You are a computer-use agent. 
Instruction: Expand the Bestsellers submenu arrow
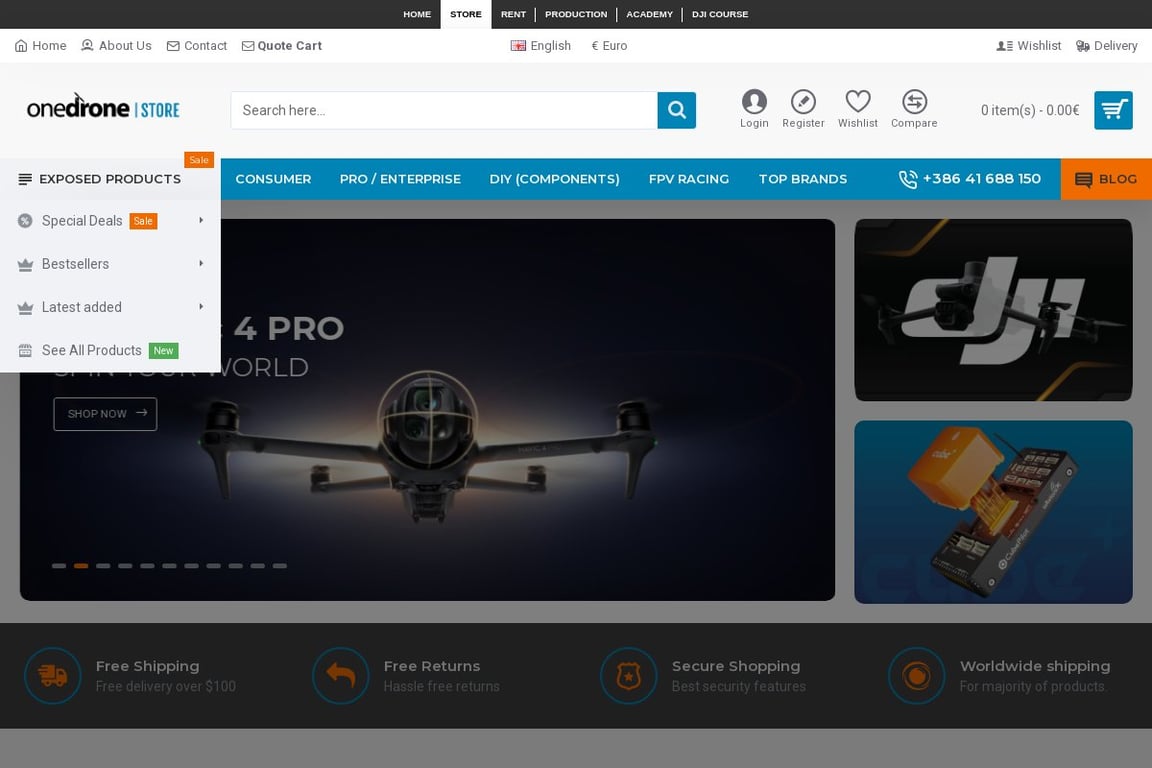tap(201, 264)
